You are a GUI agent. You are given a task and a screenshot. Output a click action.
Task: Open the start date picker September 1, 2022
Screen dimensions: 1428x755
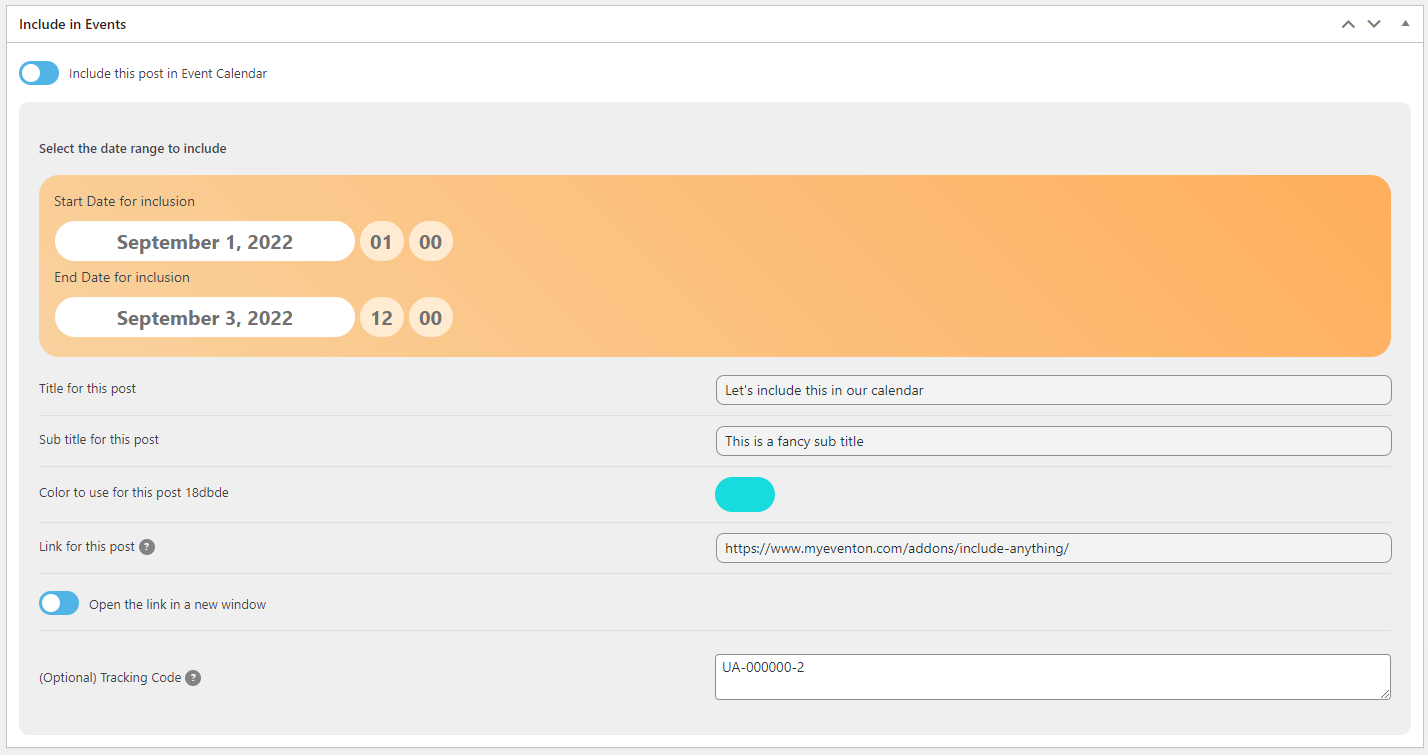coord(205,241)
